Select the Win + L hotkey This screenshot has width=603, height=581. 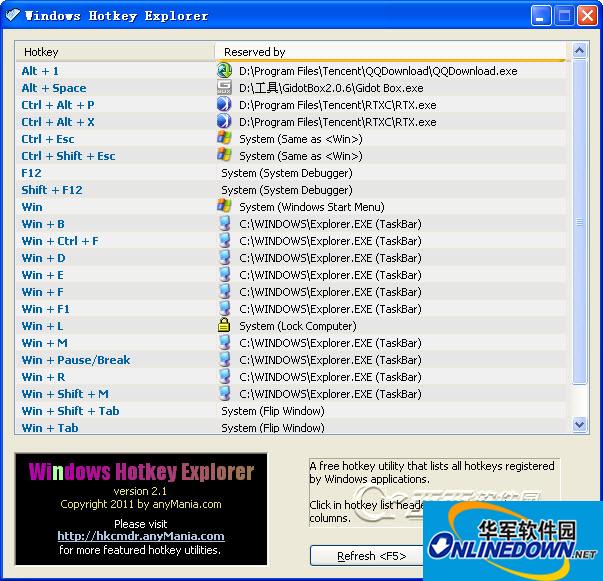[x=42, y=325]
